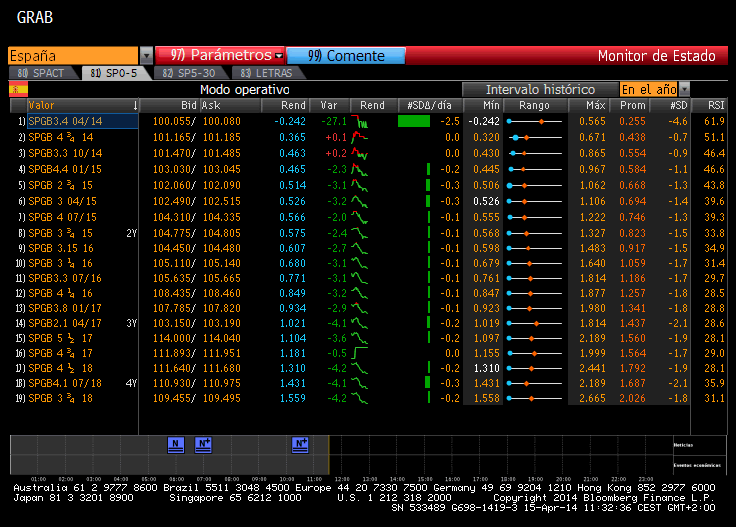The height and width of the screenshot is (527, 736).
Task: Click the RSI column header
Action: tap(716, 106)
